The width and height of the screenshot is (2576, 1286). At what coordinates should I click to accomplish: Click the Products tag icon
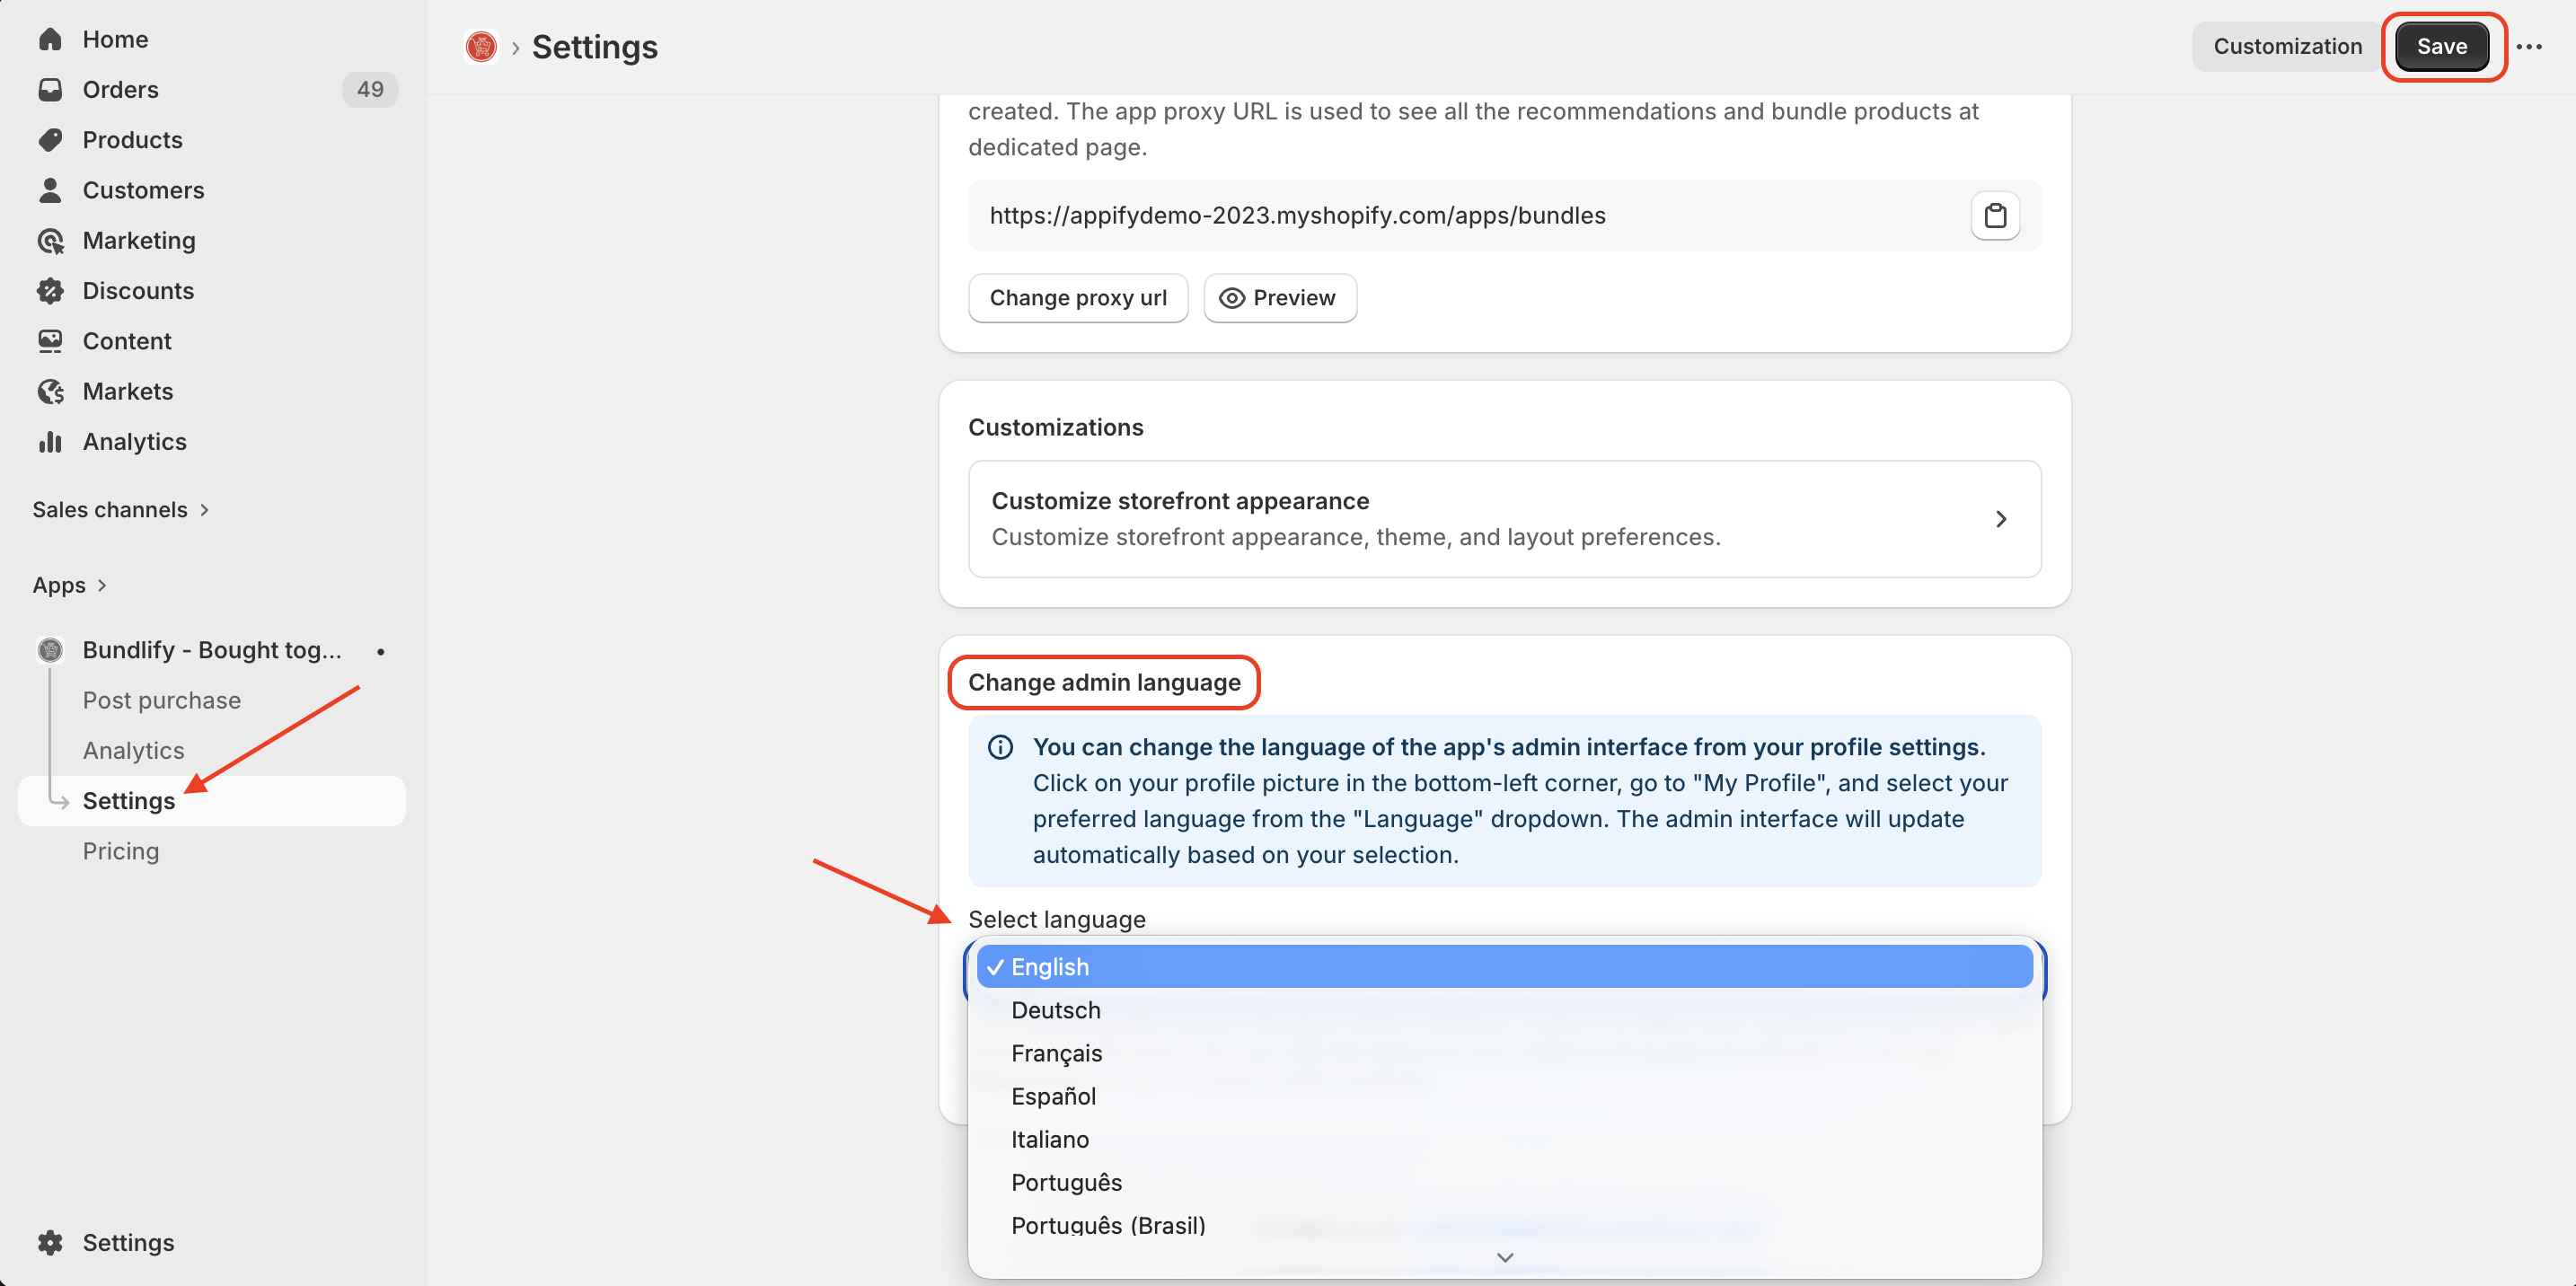pos(50,140)
